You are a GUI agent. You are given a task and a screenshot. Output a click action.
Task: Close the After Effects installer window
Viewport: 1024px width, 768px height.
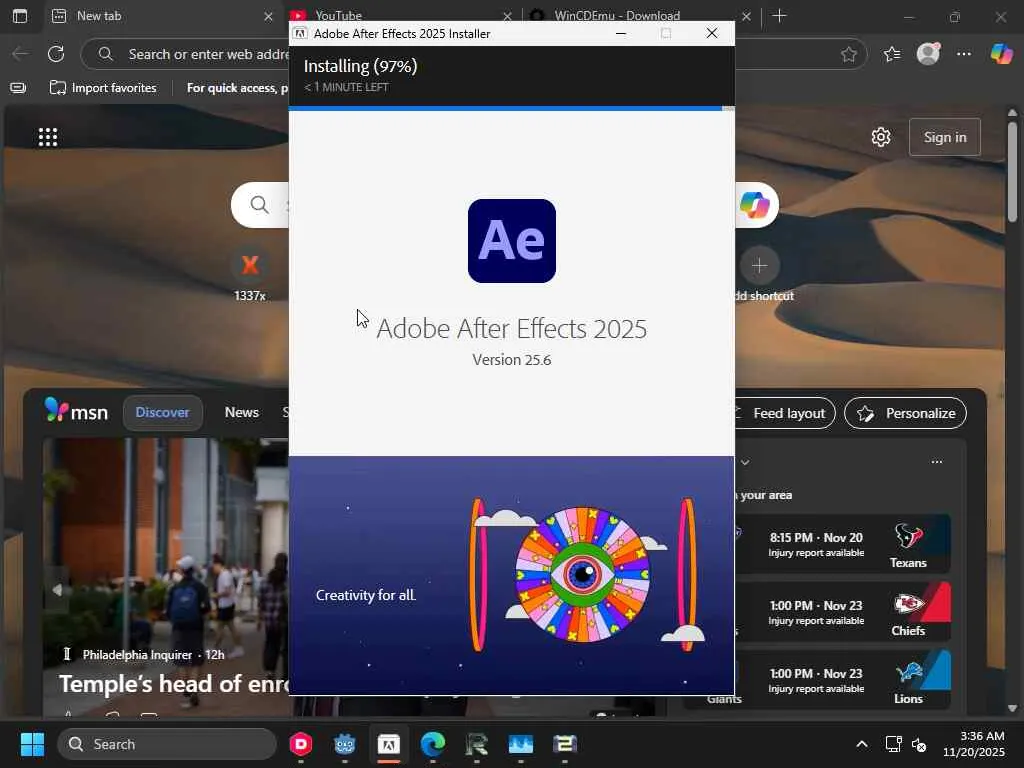coord(712,33)
